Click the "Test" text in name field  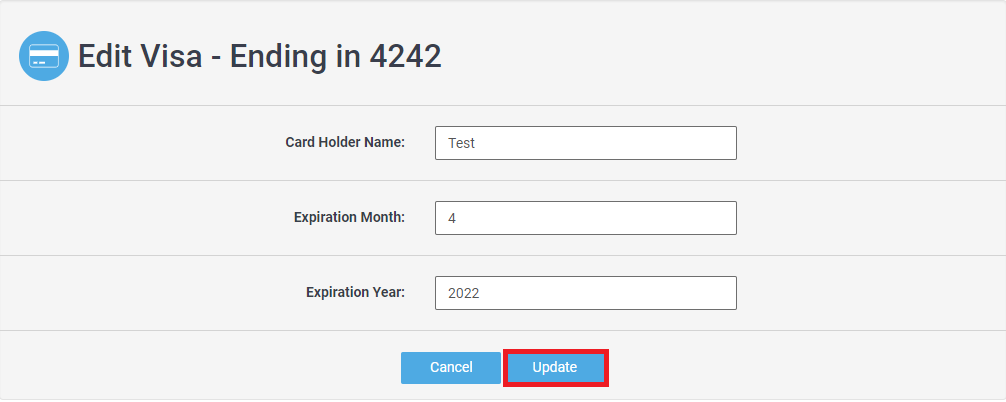coord(461,143)
